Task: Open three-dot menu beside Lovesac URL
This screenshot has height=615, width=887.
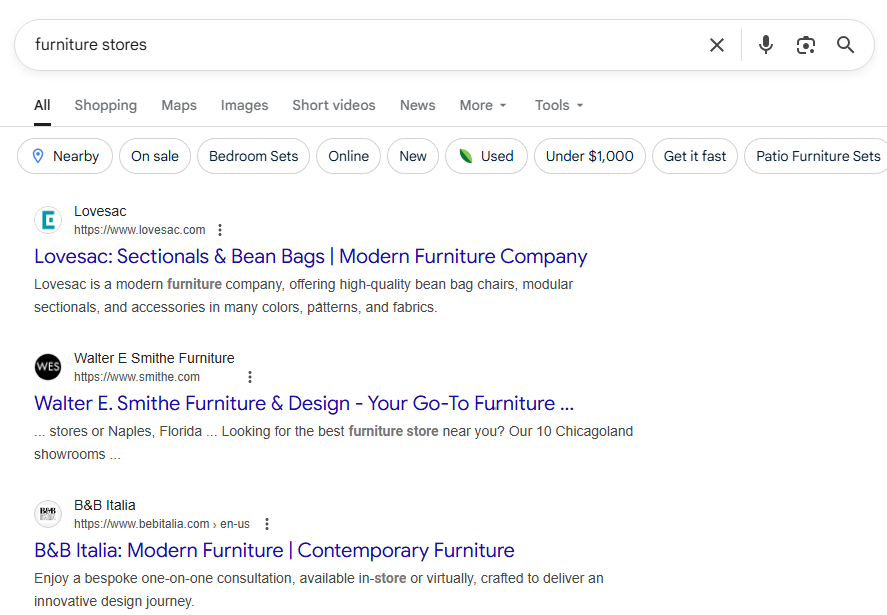Action: pyautogui.click(x=221, y=230)
